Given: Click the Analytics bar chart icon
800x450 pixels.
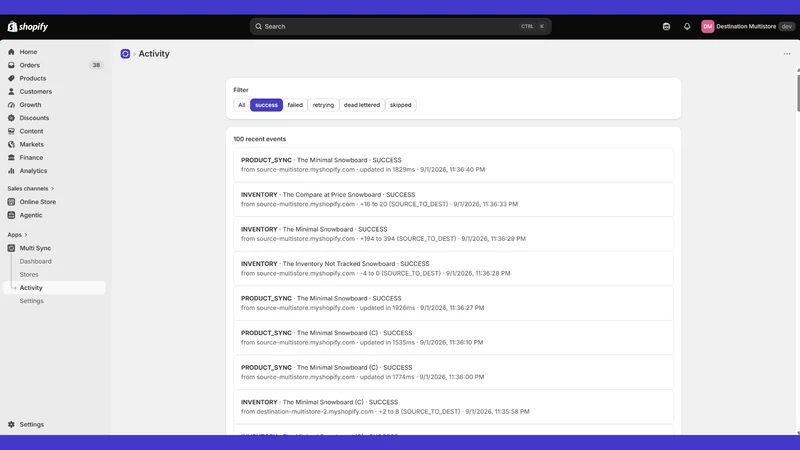Looking at the screenshot, I should [11, 171].
